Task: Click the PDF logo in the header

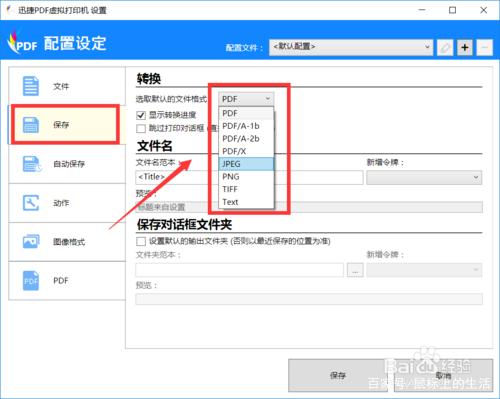Action: coord(22,43)
